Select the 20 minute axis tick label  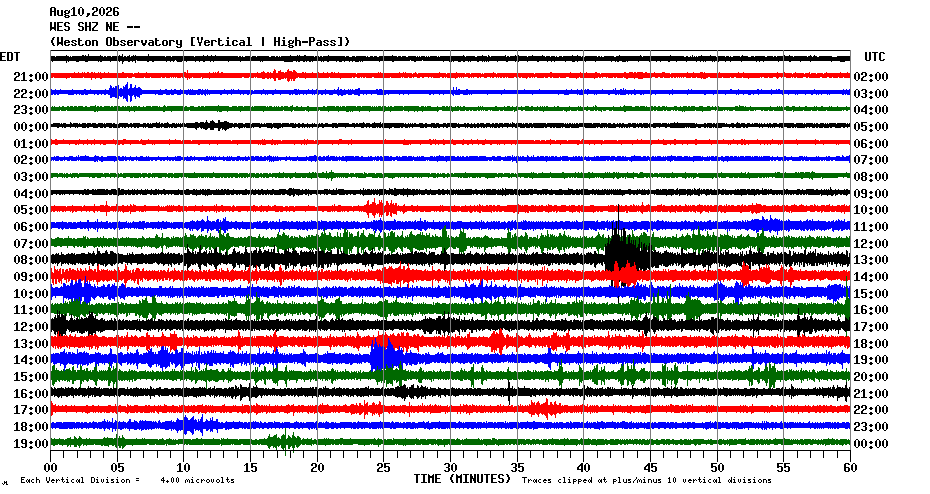(x=317, y=468)
